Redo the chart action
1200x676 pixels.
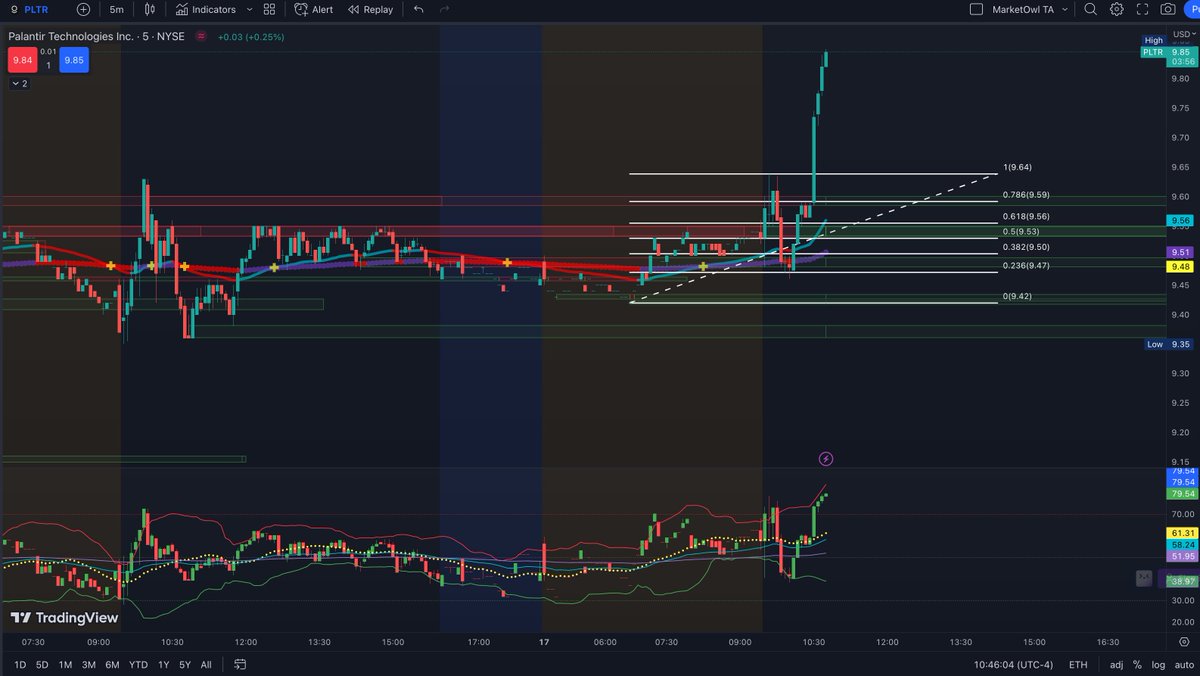446,9
